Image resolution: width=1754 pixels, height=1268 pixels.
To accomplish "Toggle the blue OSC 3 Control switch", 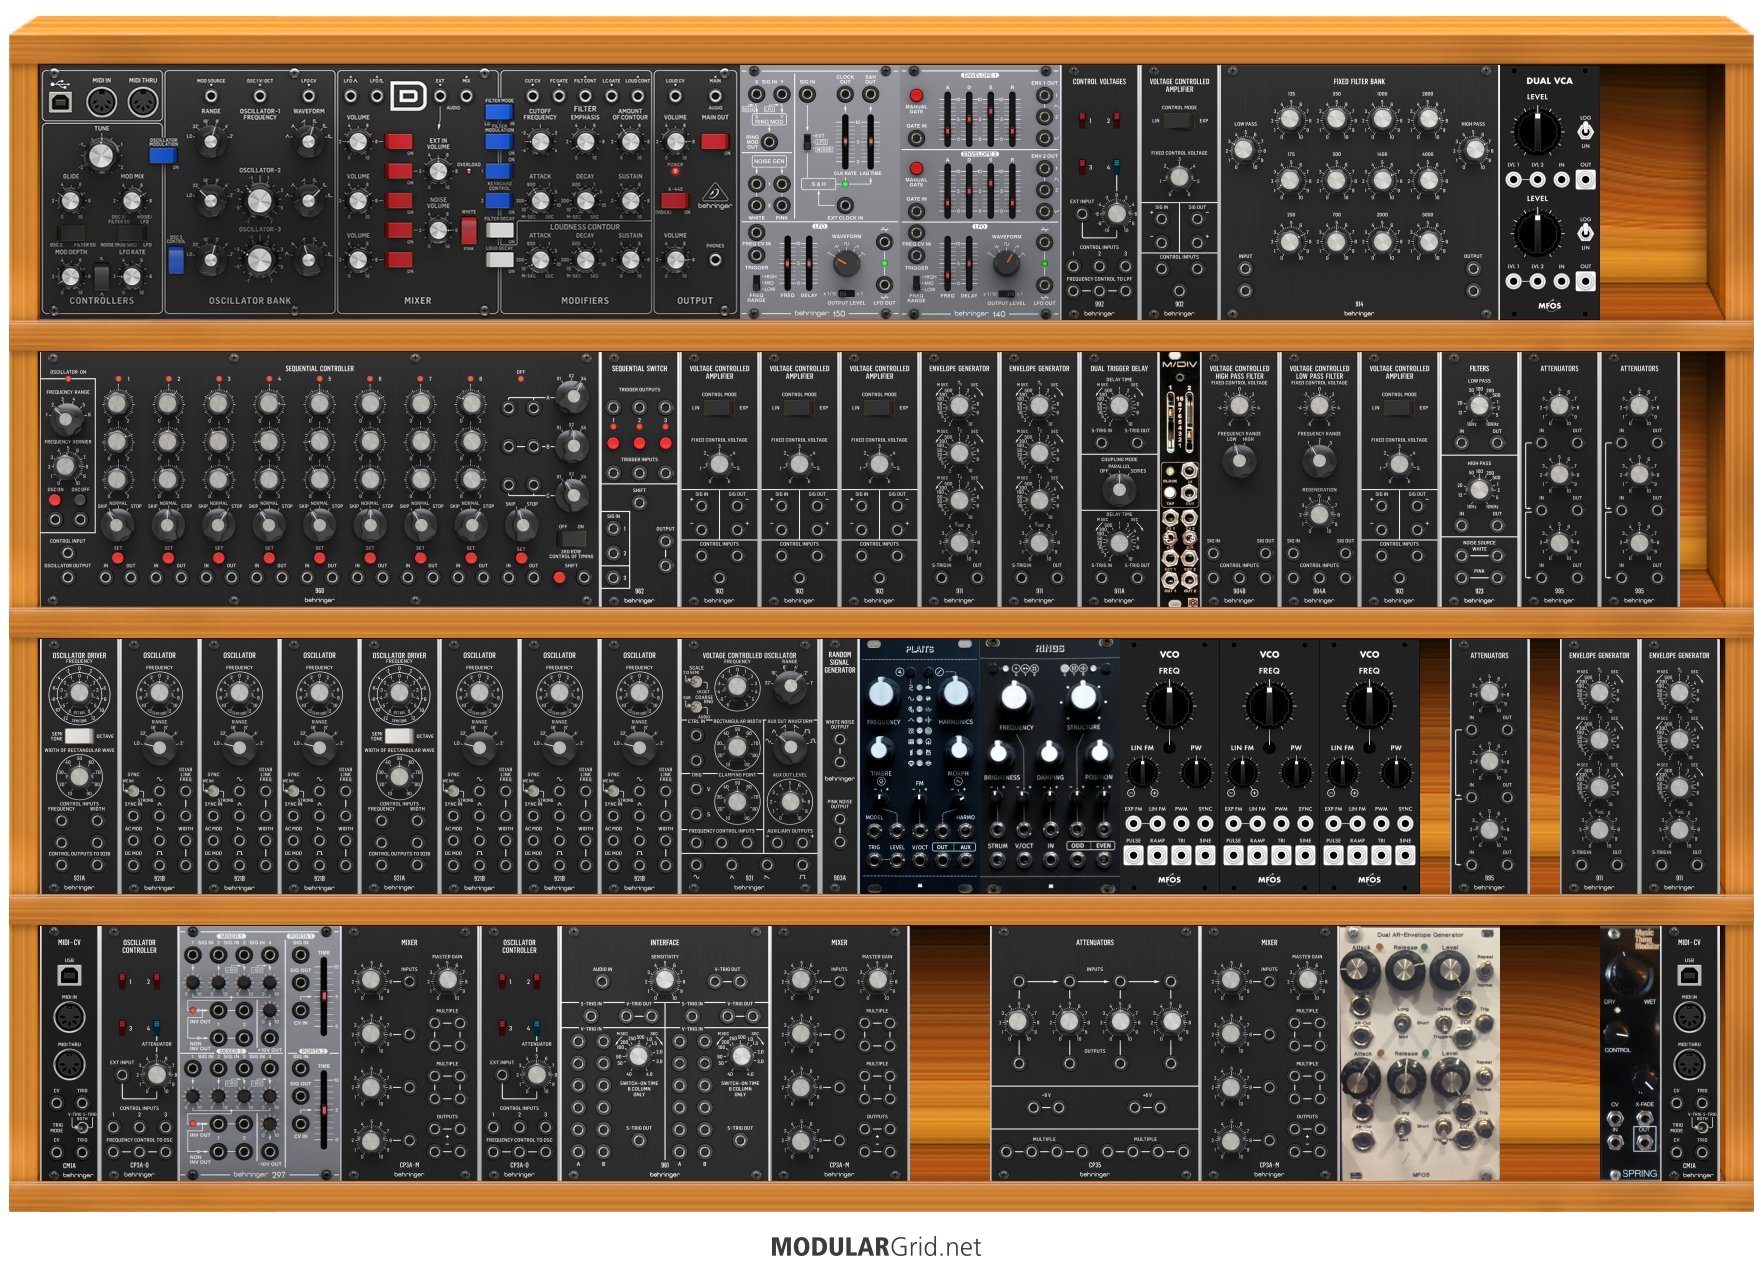I will [x=176, y=260].
